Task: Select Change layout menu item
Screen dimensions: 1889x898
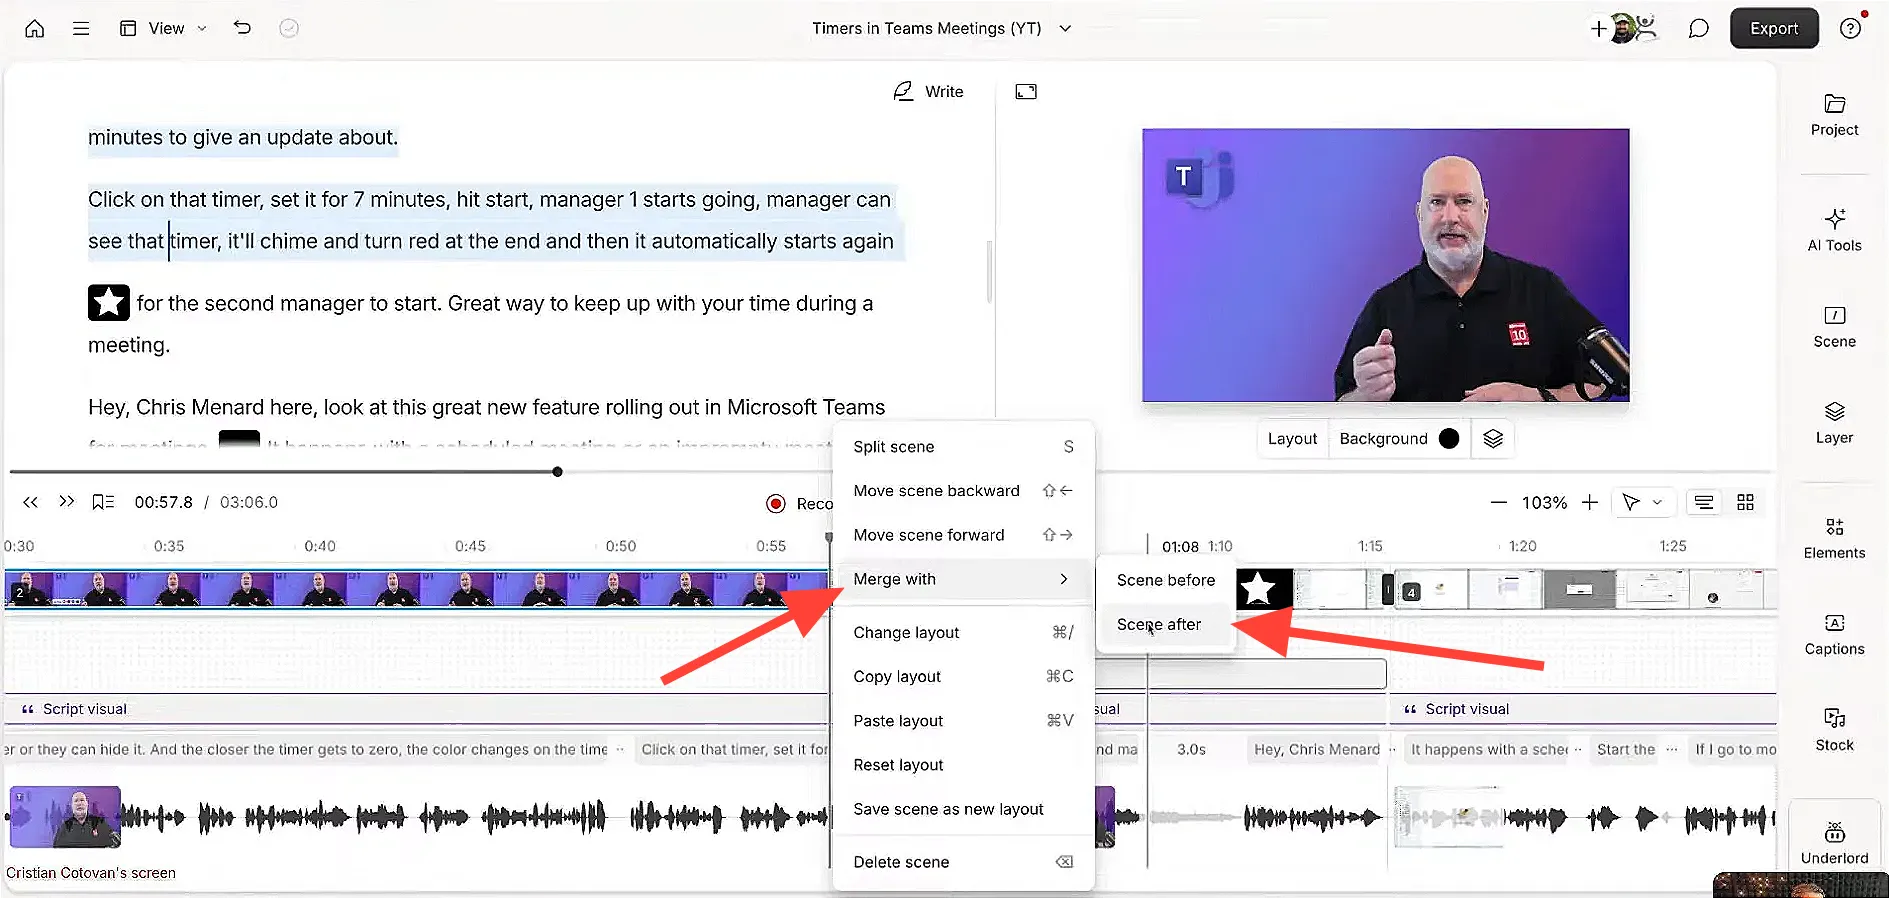Action: pyautogui.click(x=962, y=633)
